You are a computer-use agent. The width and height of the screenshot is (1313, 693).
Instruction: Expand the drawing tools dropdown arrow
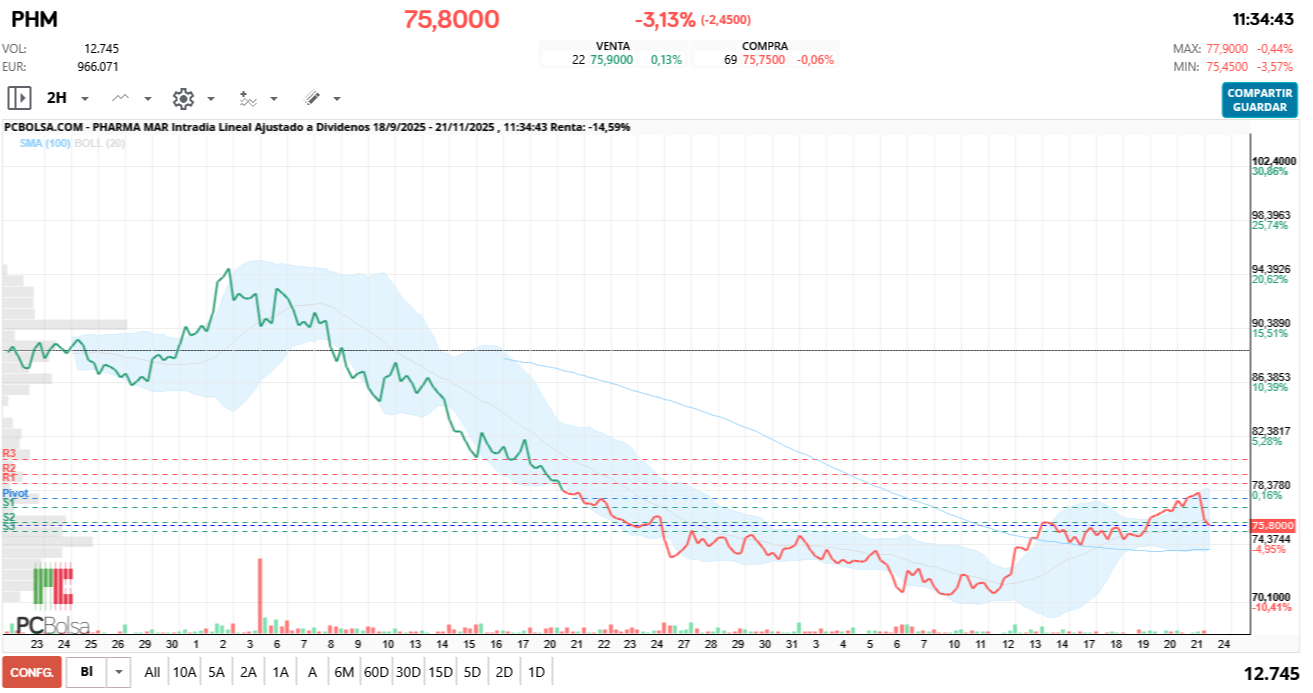pos(335,98)
